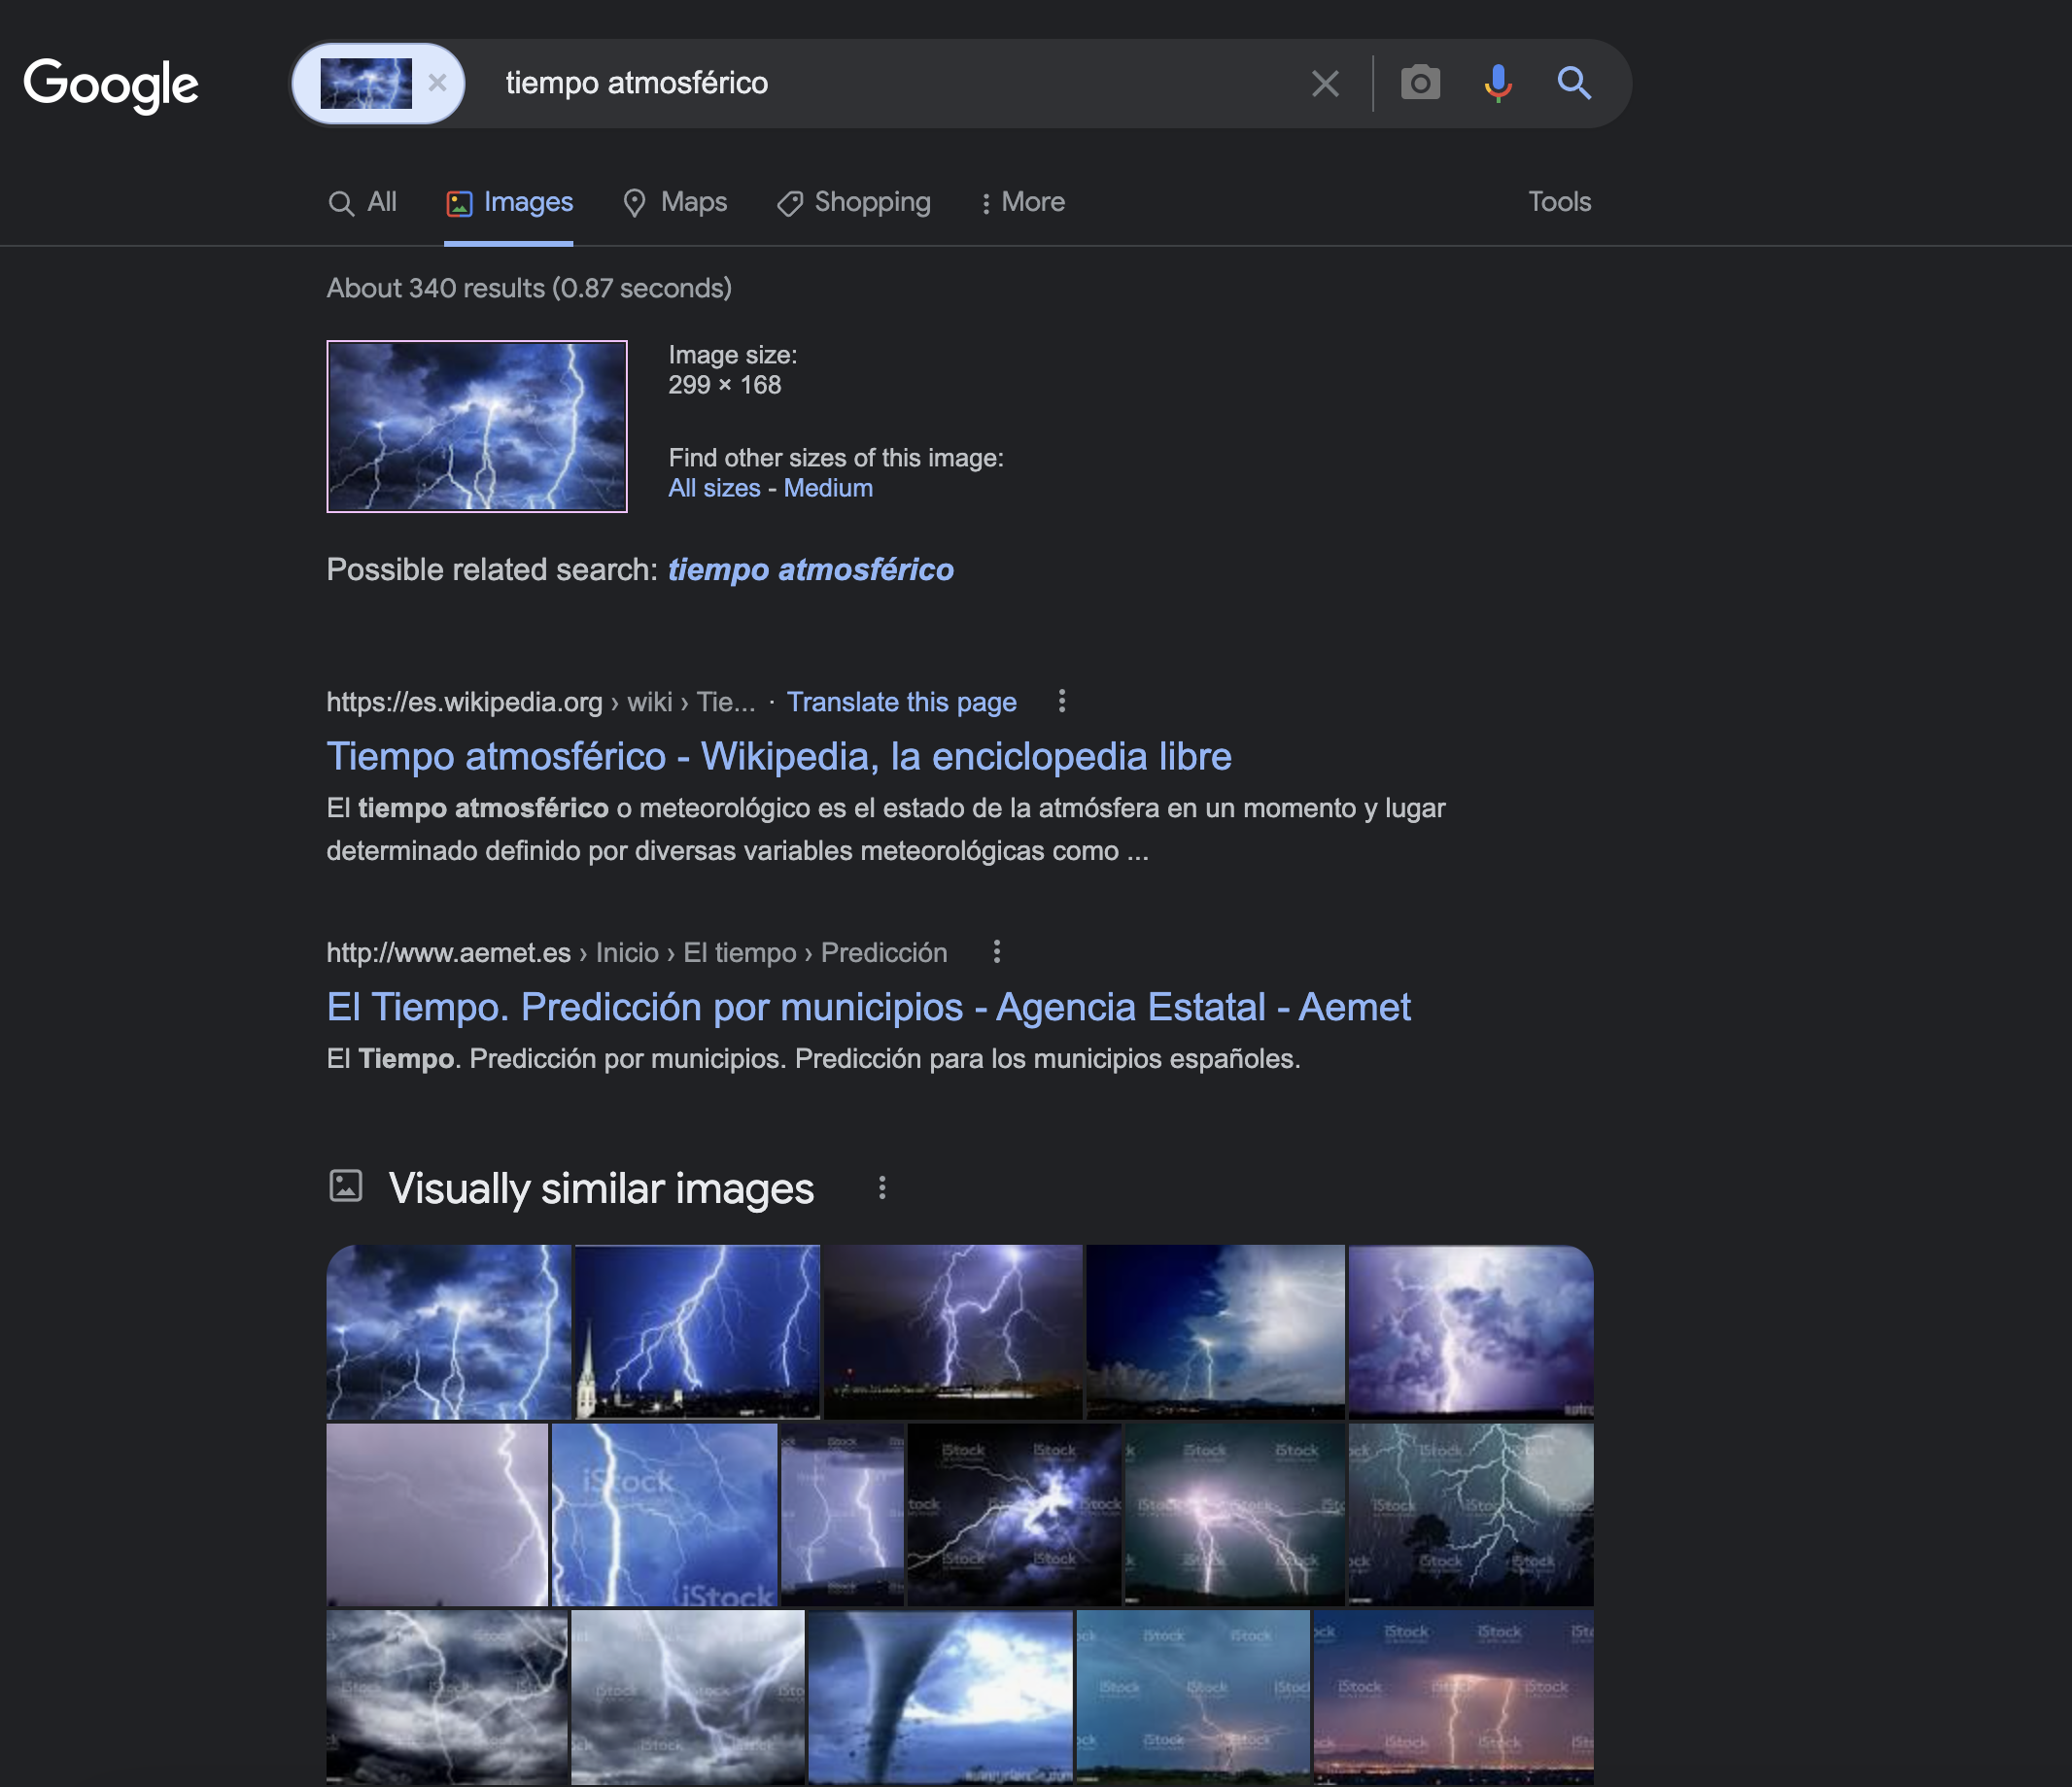Switch to the Shopping tab
The width and height of the screenshot is (2072, 1787).
coord(854,203)
